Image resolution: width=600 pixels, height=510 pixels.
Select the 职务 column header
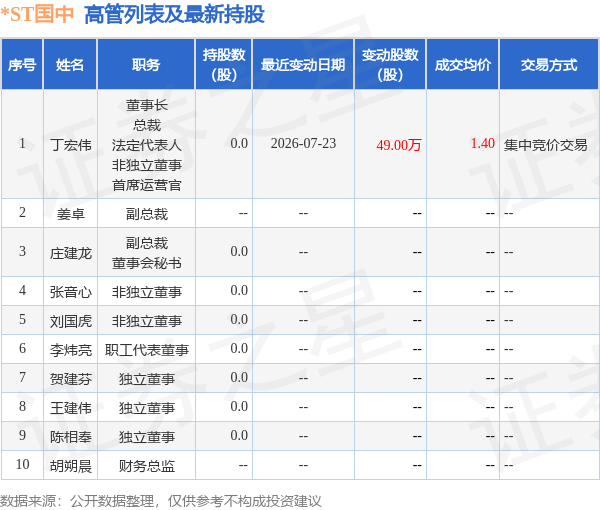click(146, 65)
